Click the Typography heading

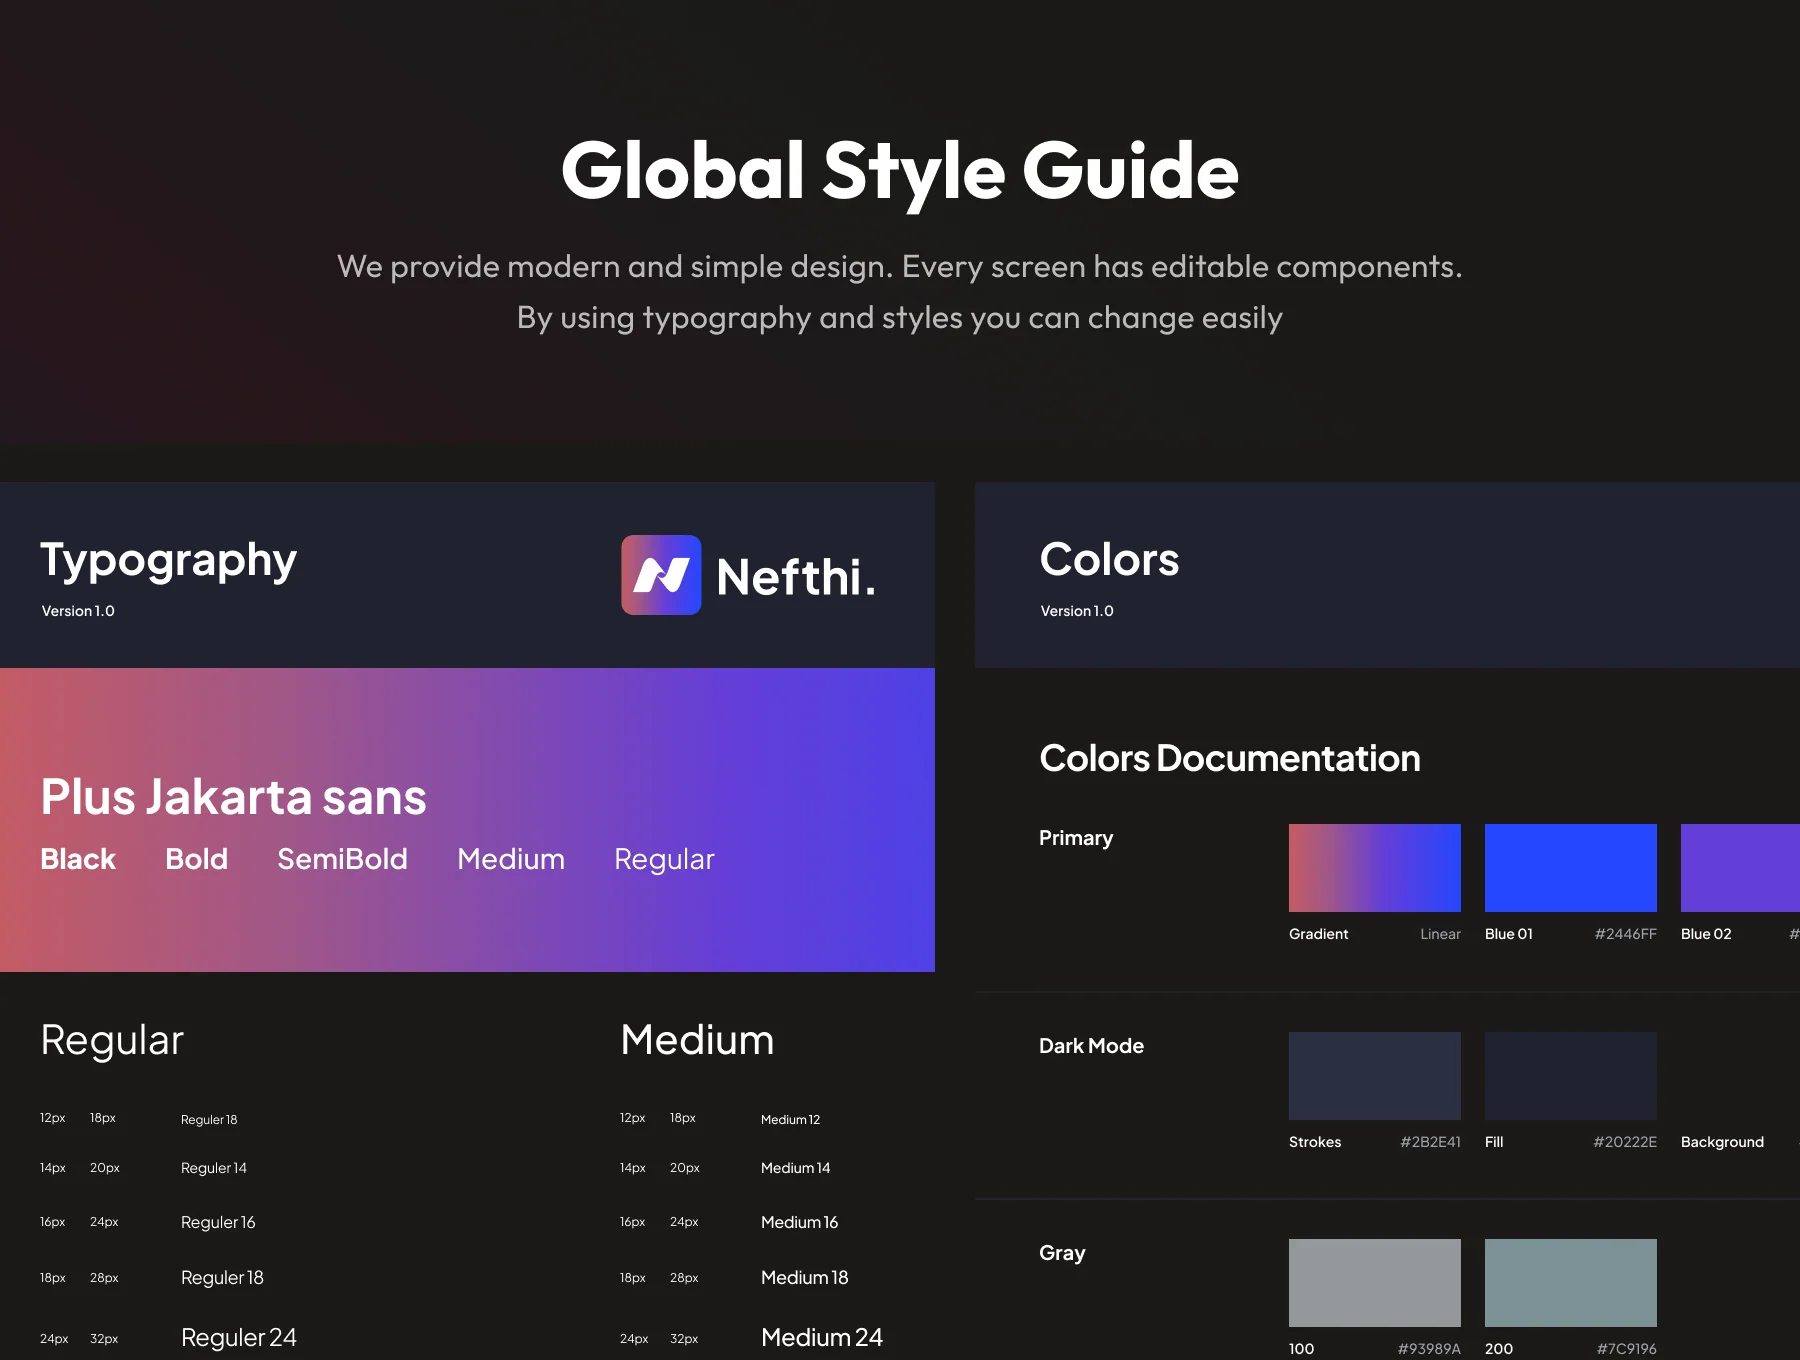168,561
